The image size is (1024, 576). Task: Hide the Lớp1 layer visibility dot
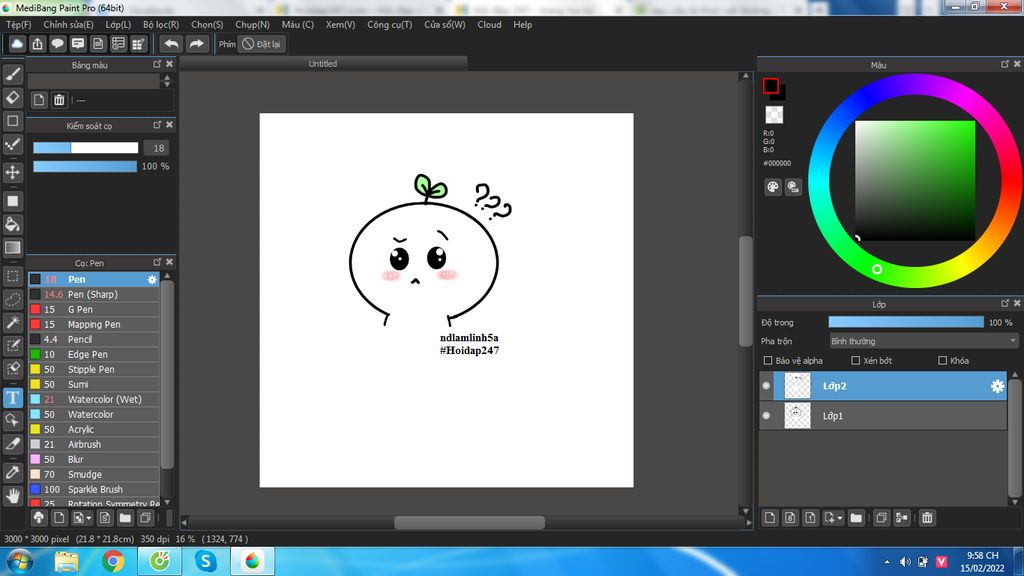[x=766, y=415]
